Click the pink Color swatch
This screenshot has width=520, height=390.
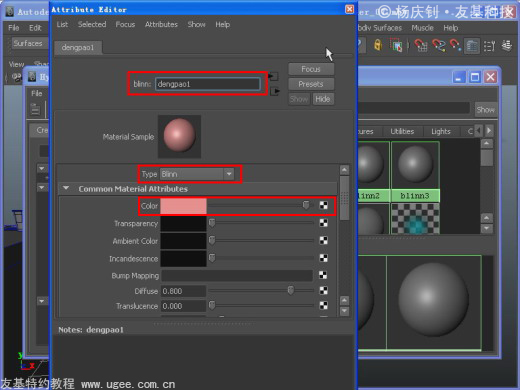[x=183, y=206]
